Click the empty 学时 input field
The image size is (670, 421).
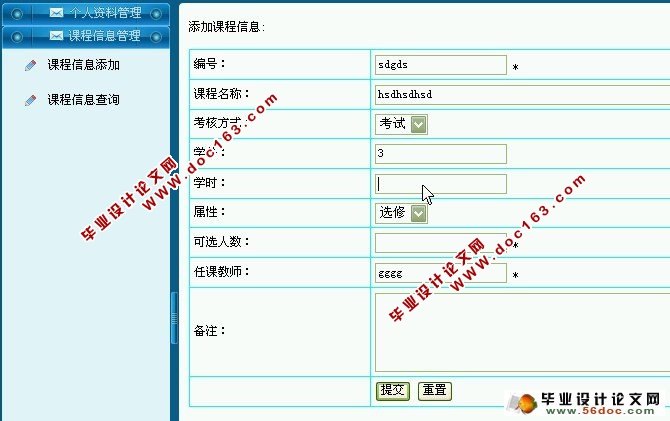coord(441,184)
